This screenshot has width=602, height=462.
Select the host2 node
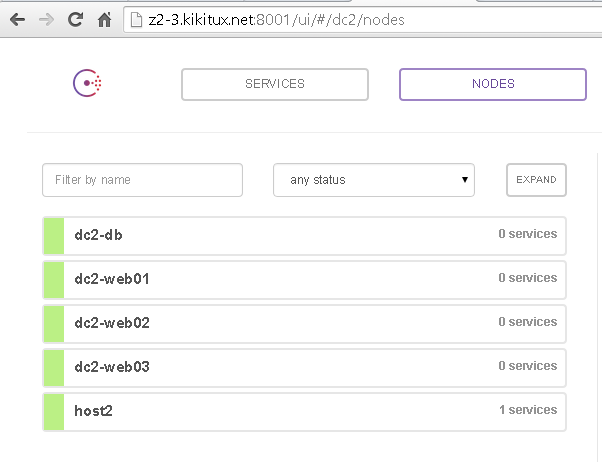tap(304, 412)
